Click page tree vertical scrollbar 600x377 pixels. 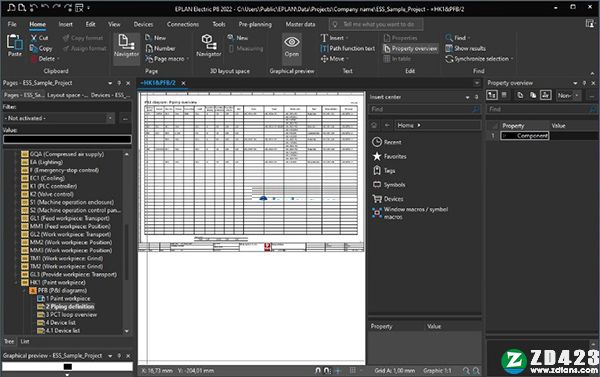(x=127, y=251)
